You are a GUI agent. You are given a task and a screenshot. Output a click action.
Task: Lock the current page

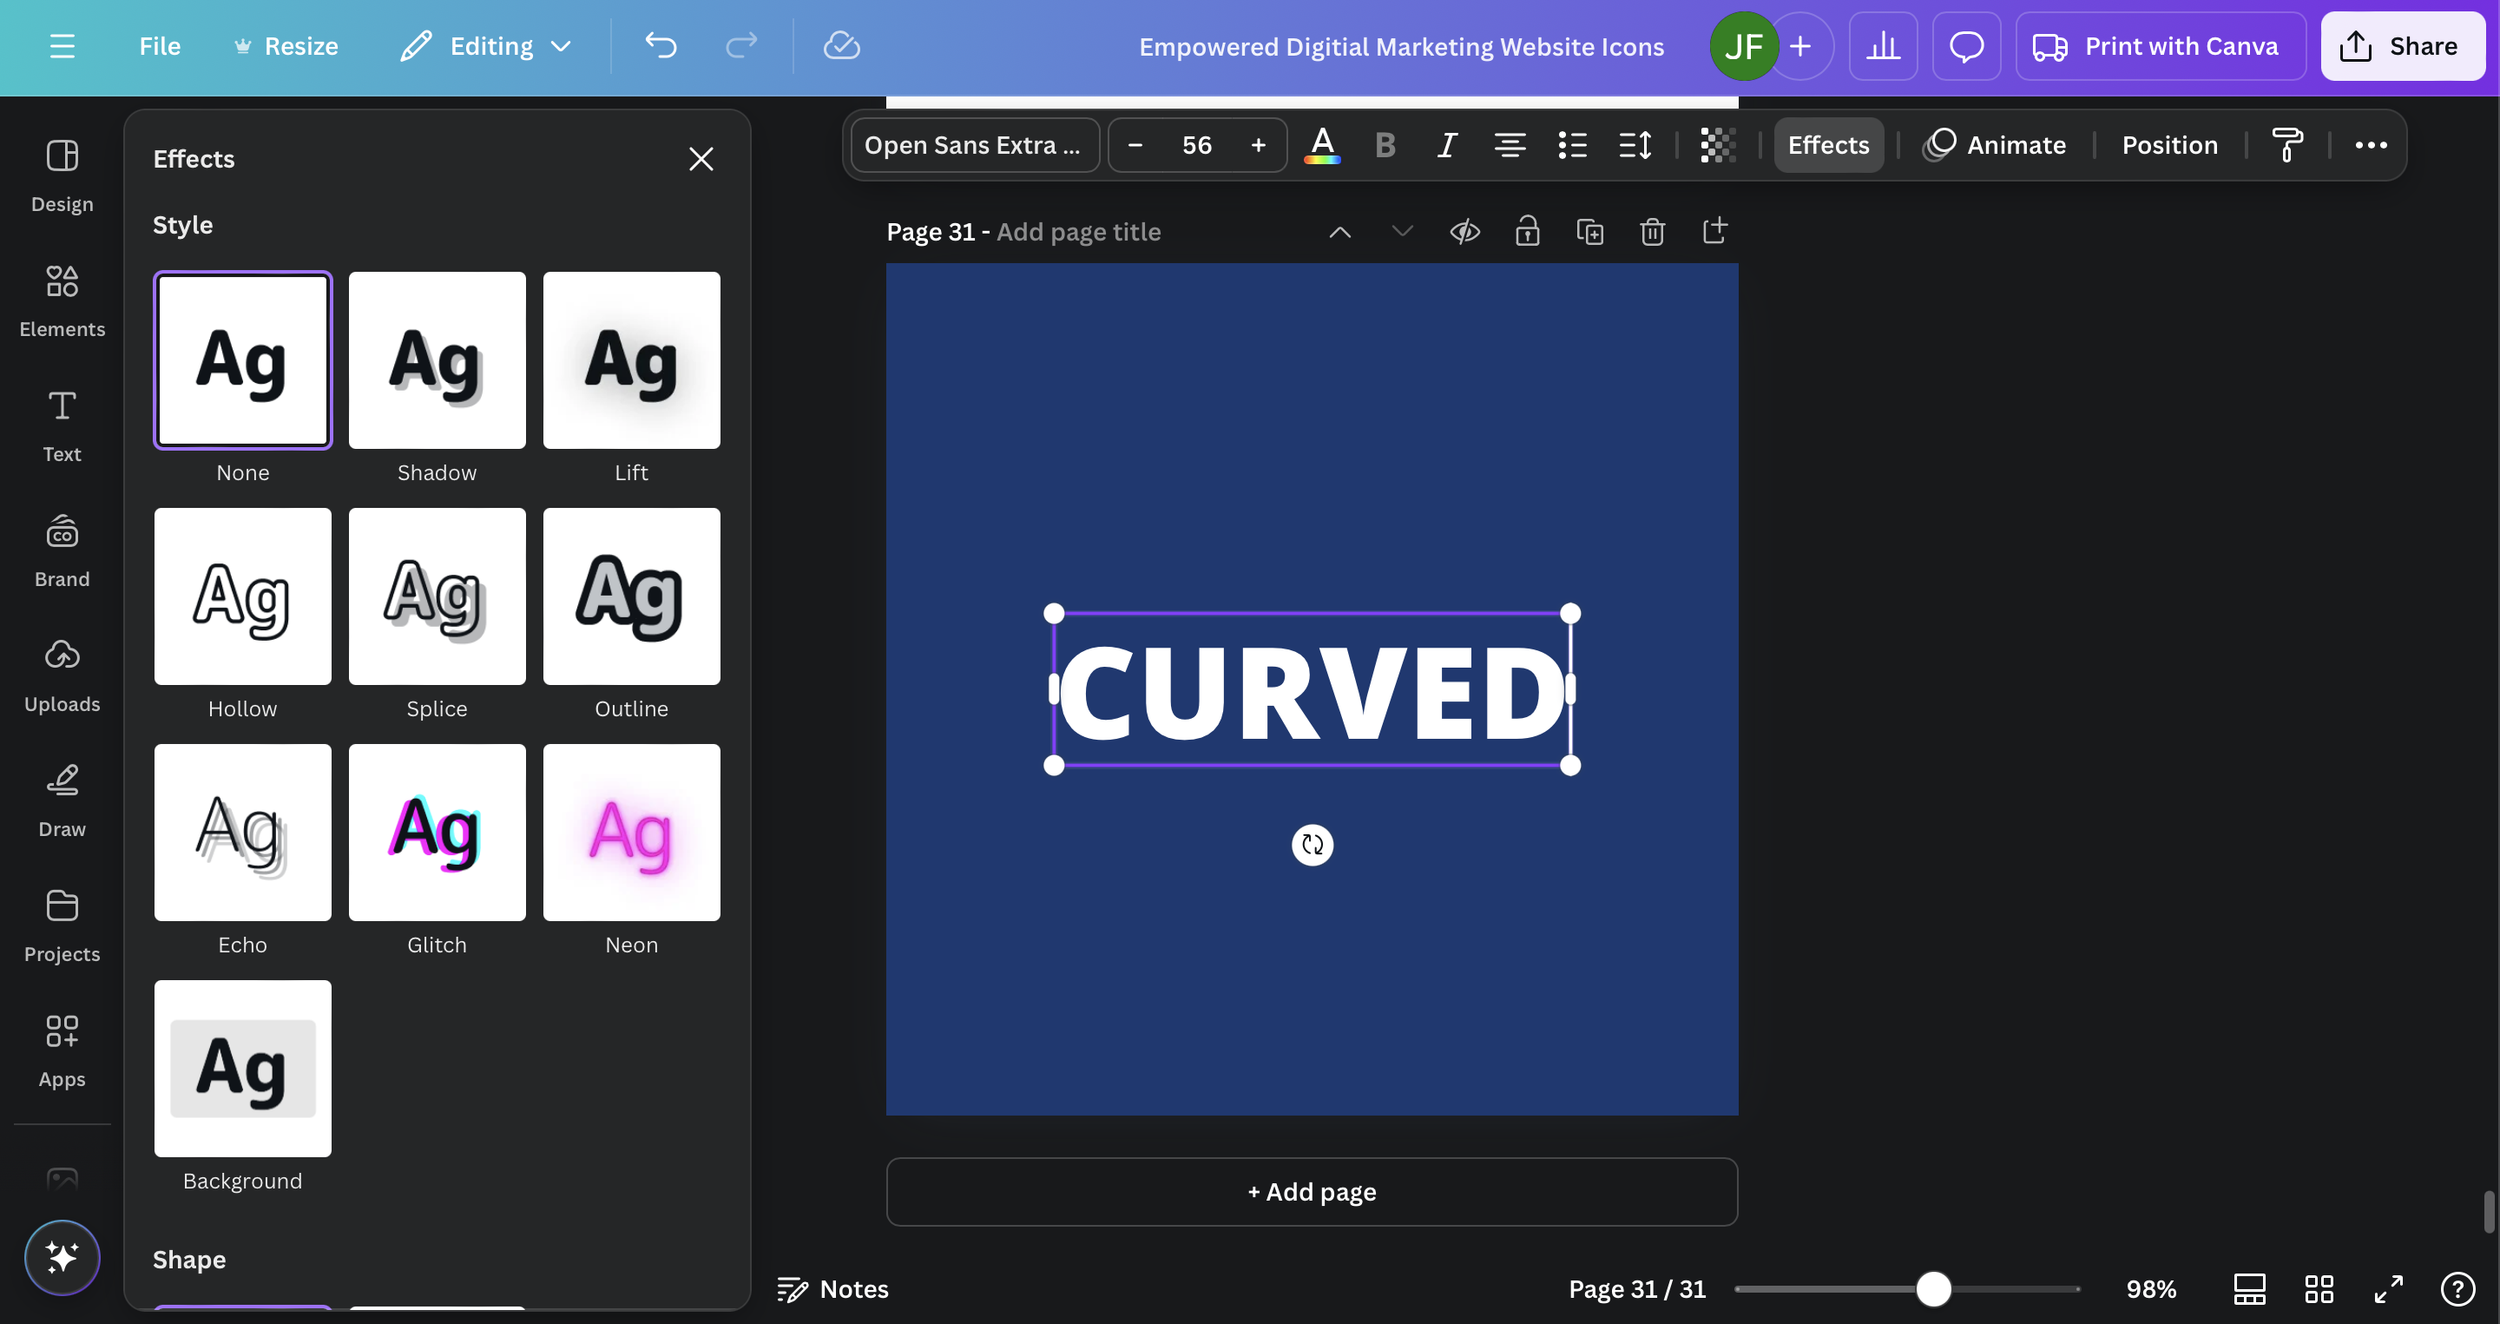1528,231
